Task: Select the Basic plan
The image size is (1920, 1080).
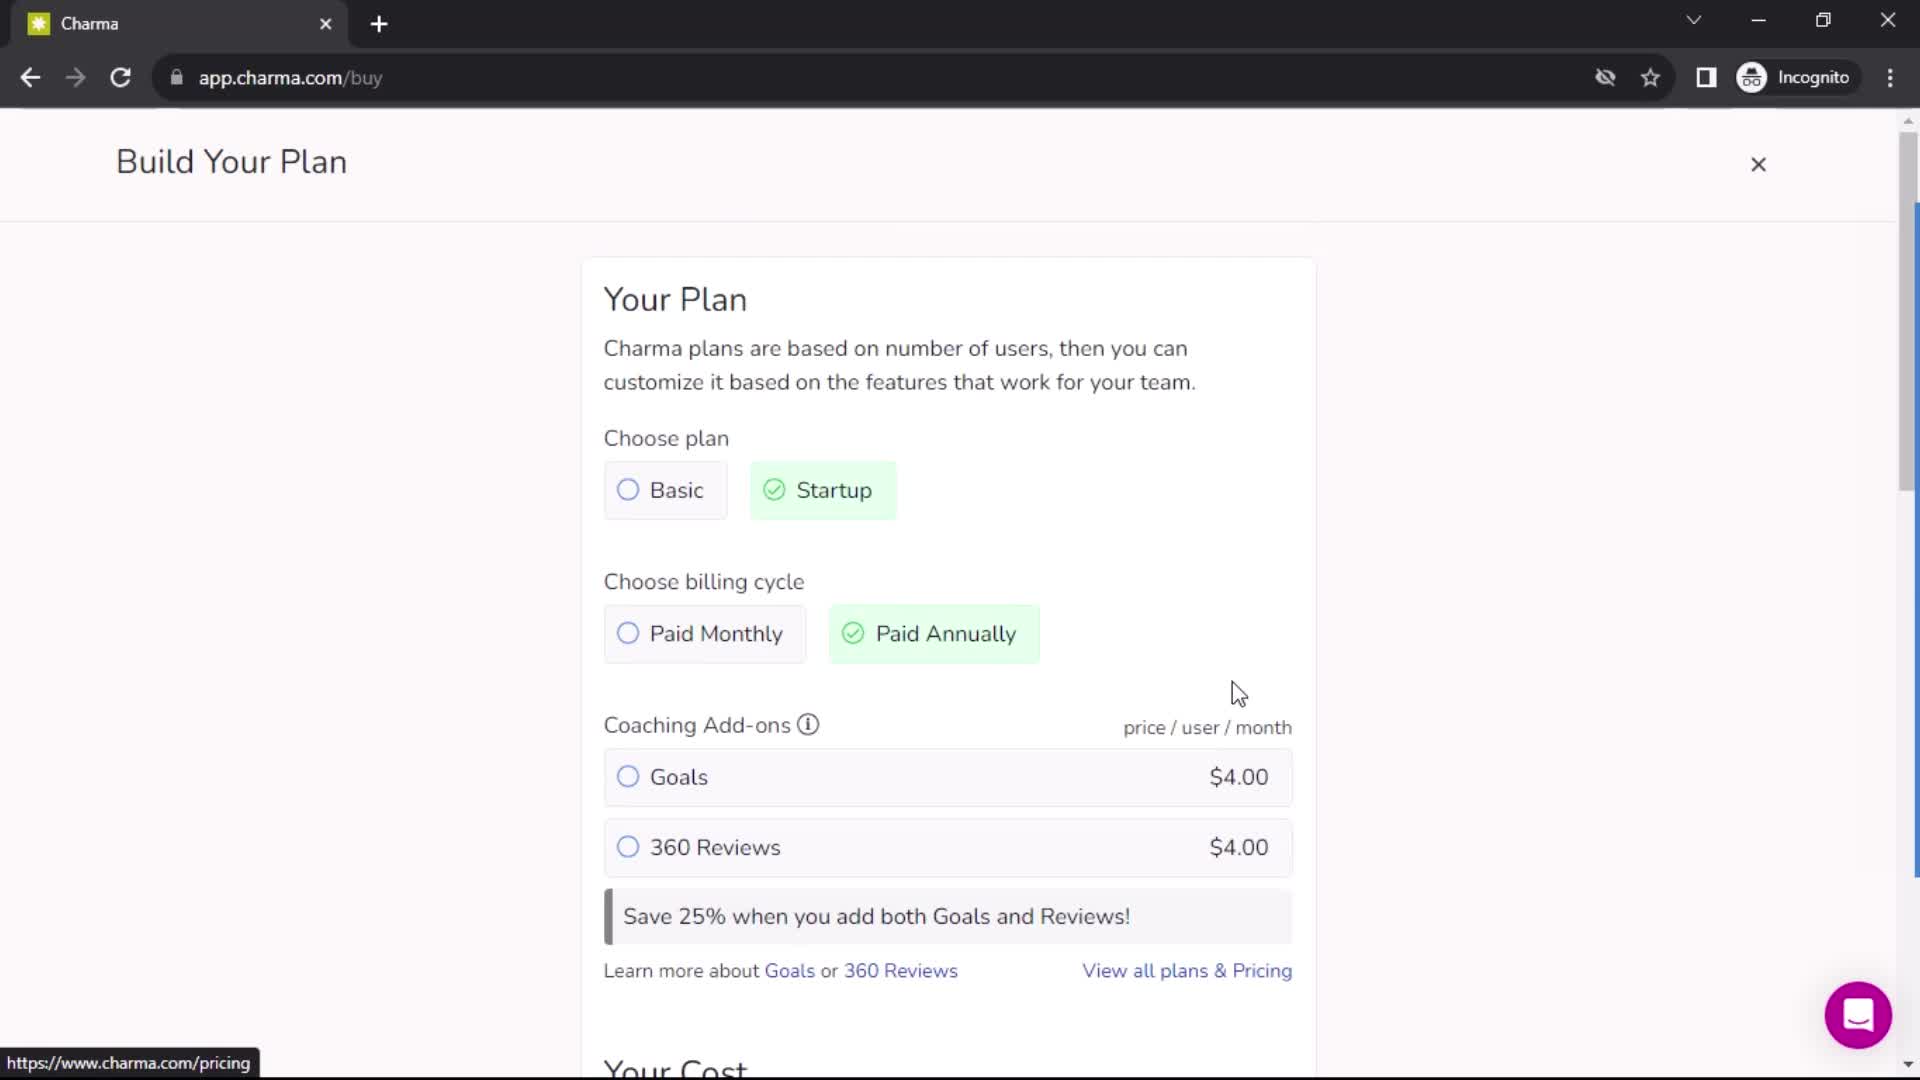Action: (665, 490)
